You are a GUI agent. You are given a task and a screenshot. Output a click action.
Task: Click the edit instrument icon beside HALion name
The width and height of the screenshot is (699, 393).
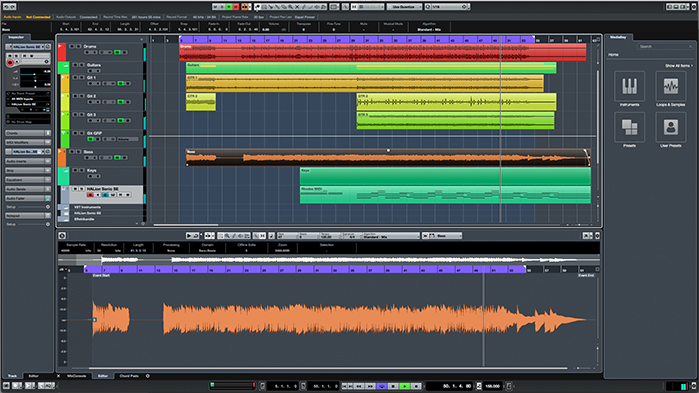pos(48,47)
